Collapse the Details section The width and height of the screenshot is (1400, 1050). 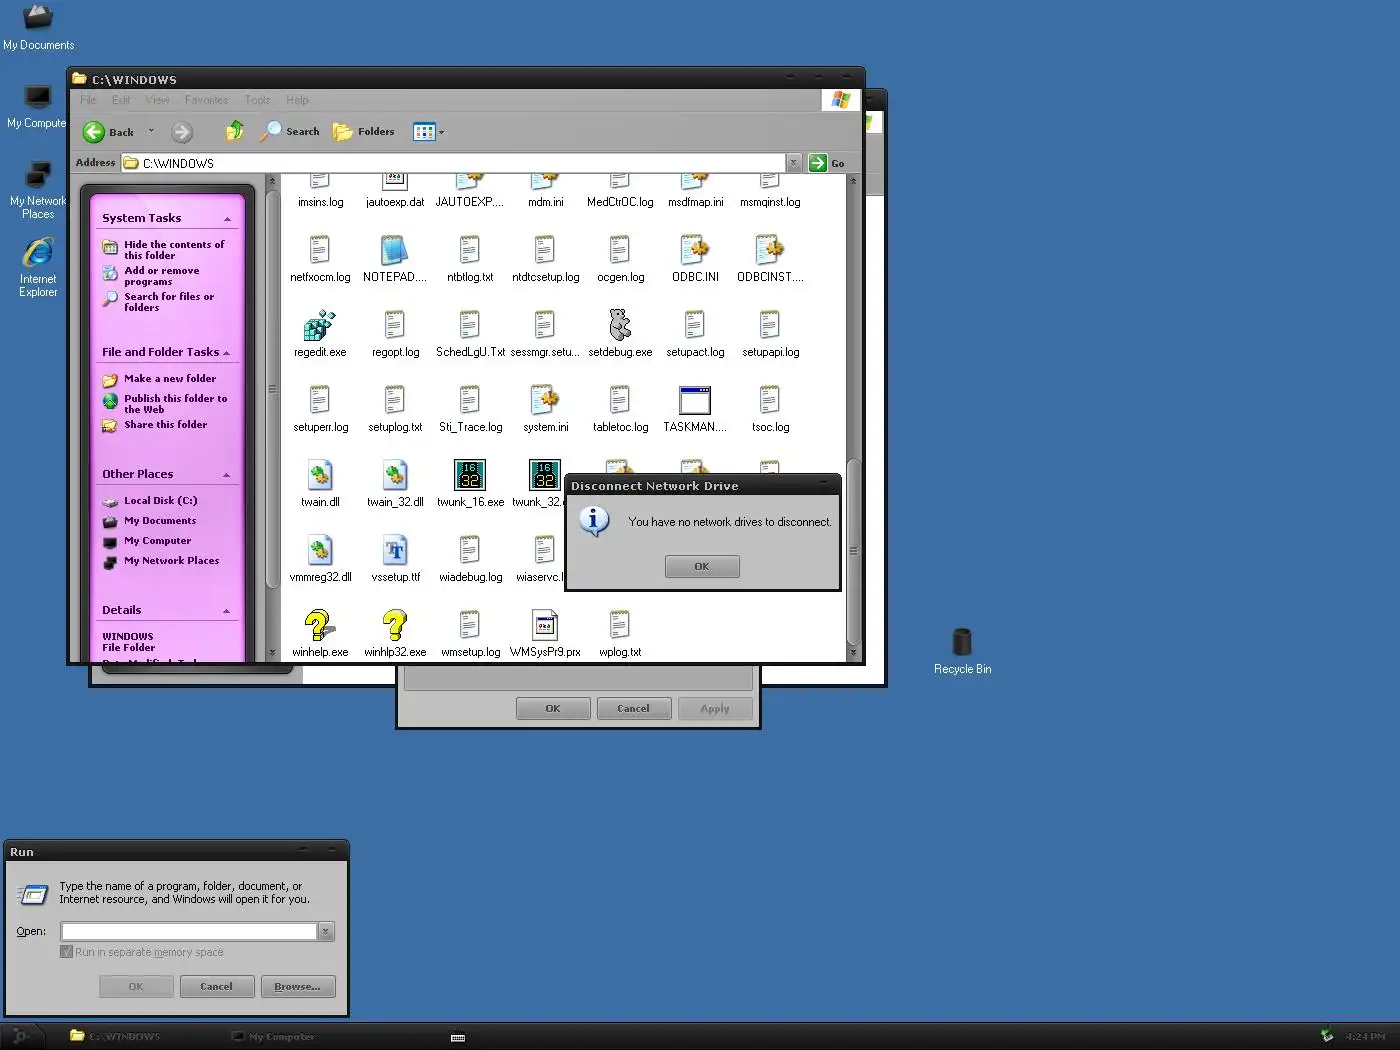pyautogui.click(x=227, y=611)
